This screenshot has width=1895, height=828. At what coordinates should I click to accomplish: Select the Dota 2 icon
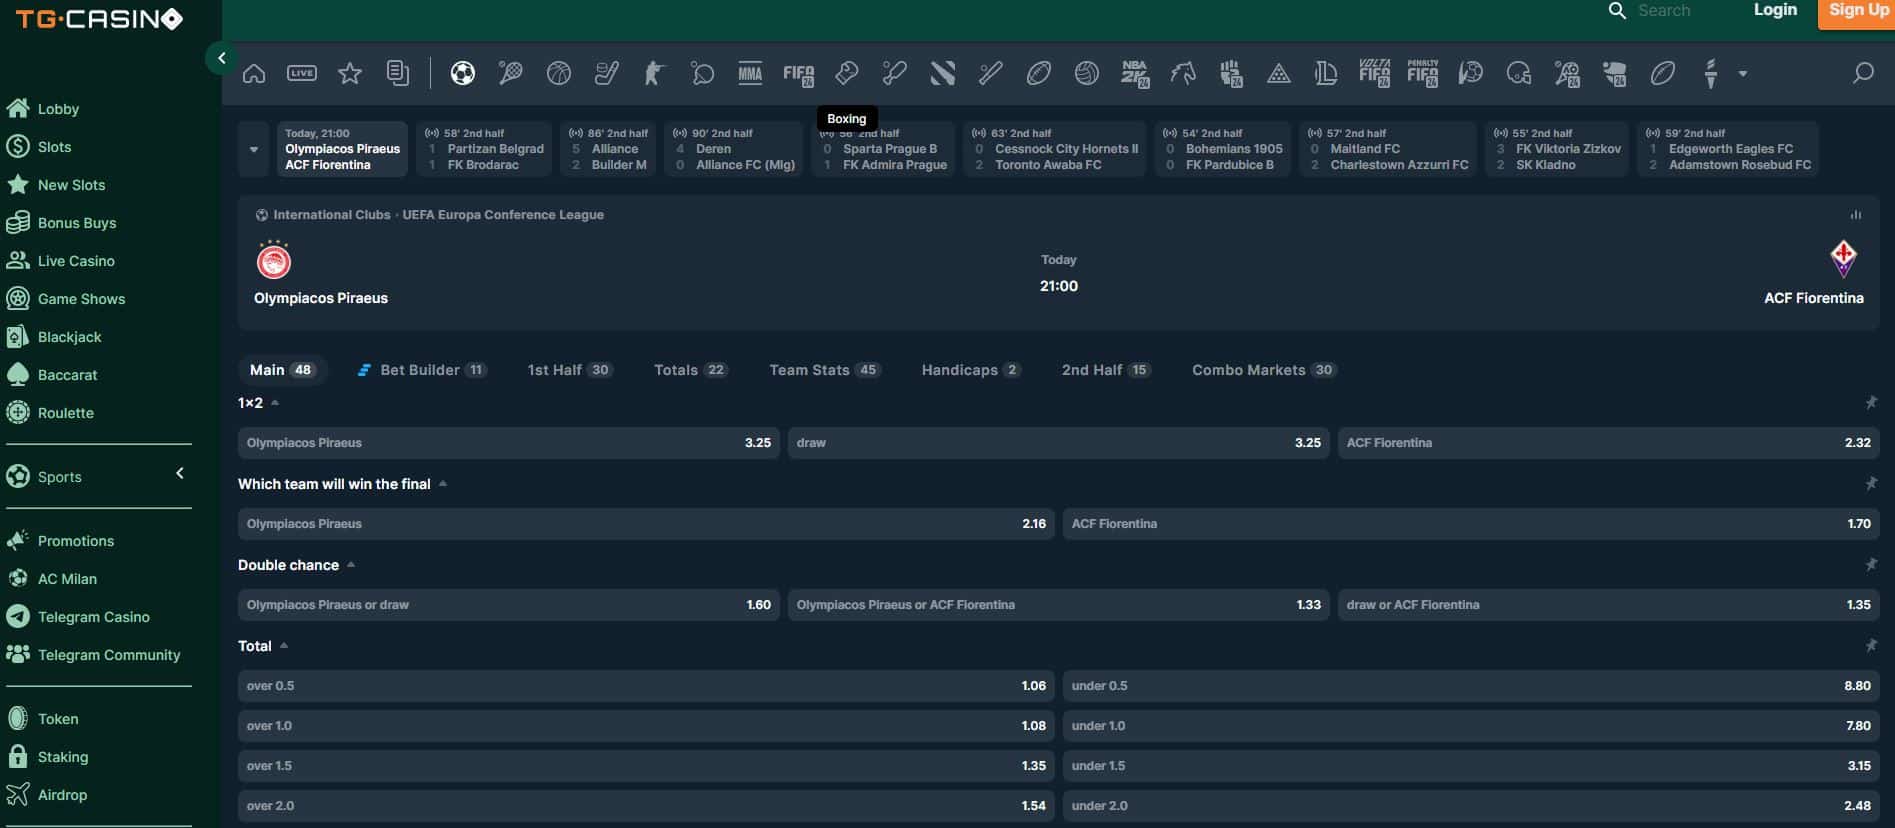[x=942, y=73]
